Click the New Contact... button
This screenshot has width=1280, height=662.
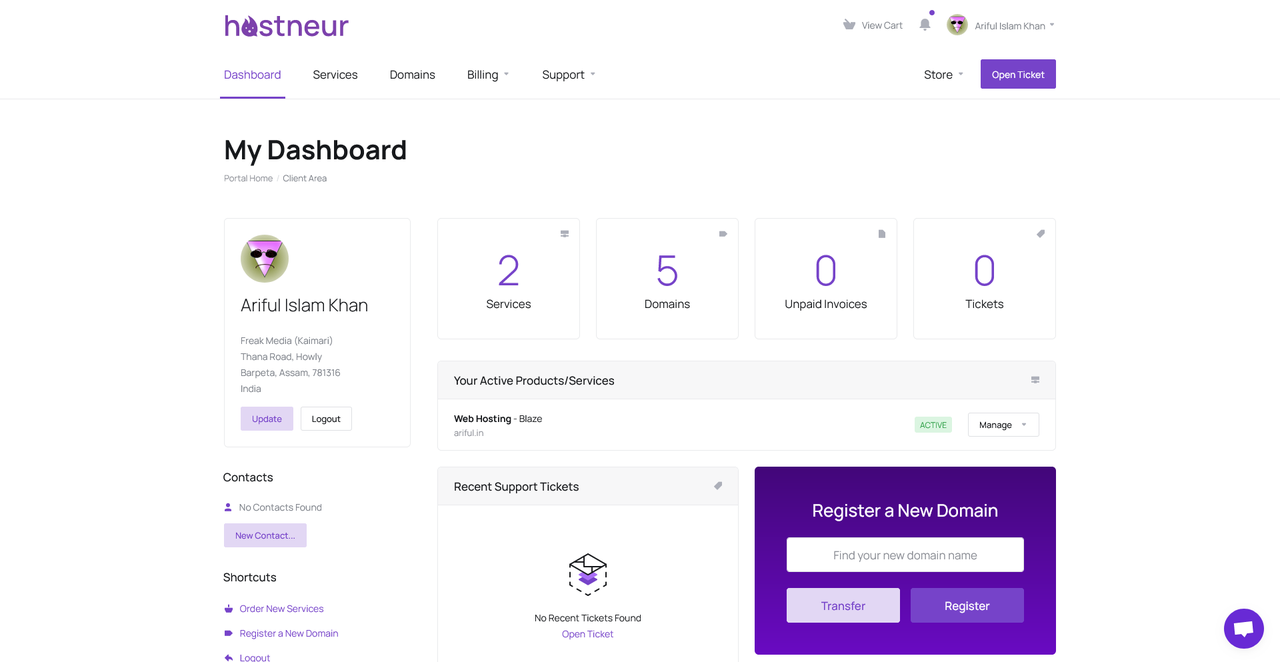point(265,535)
